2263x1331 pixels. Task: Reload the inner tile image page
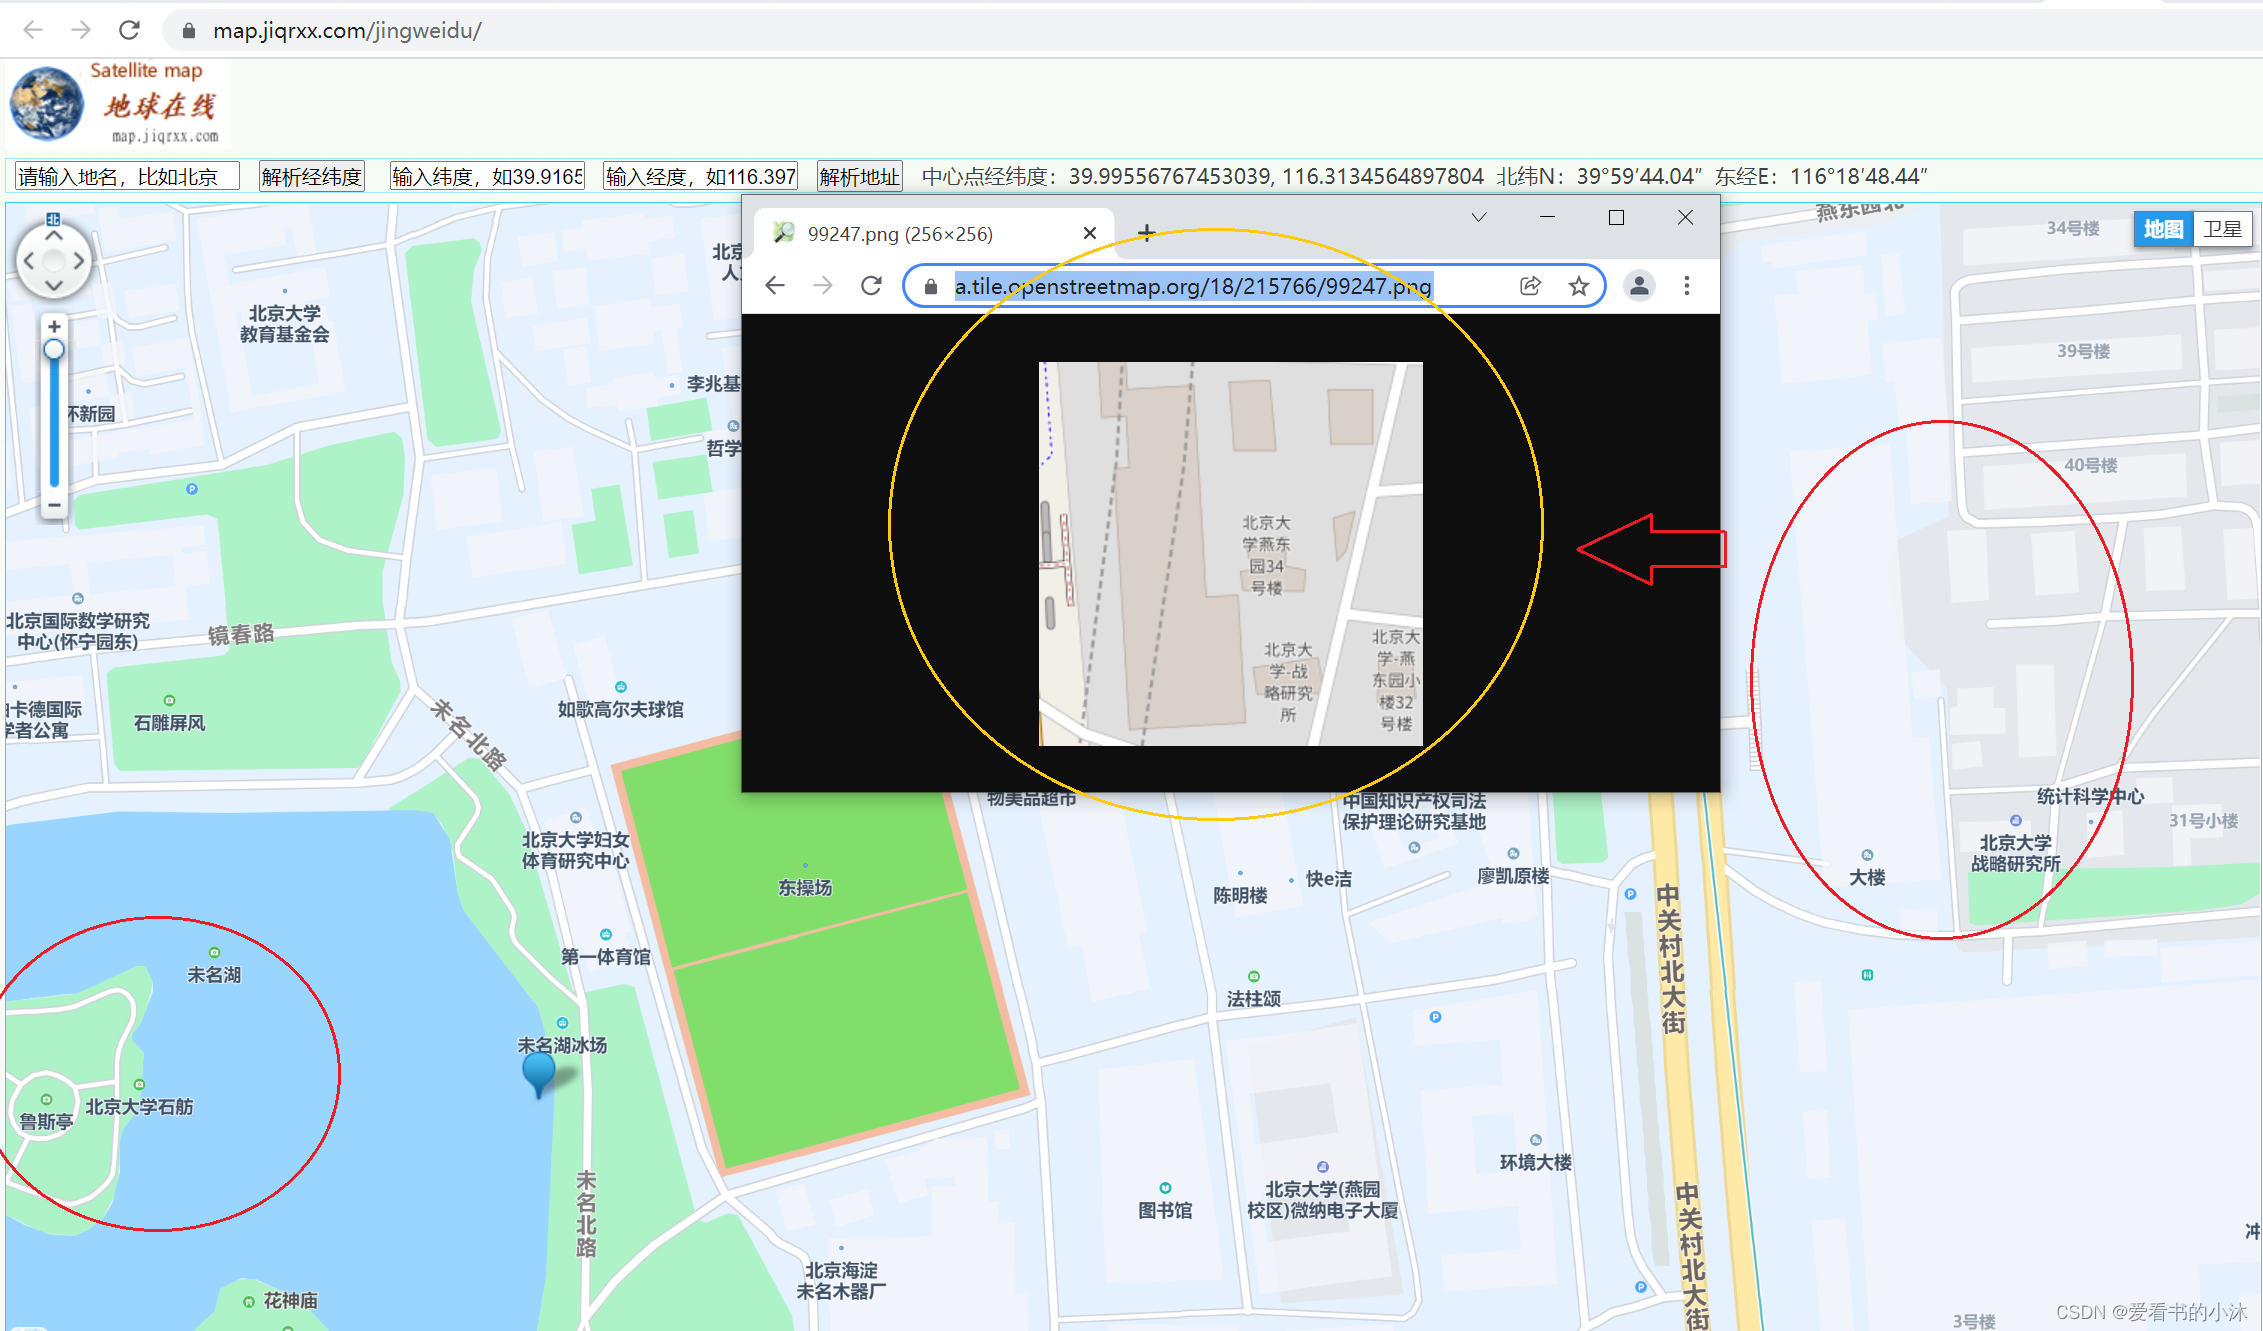tap(871, 286)
